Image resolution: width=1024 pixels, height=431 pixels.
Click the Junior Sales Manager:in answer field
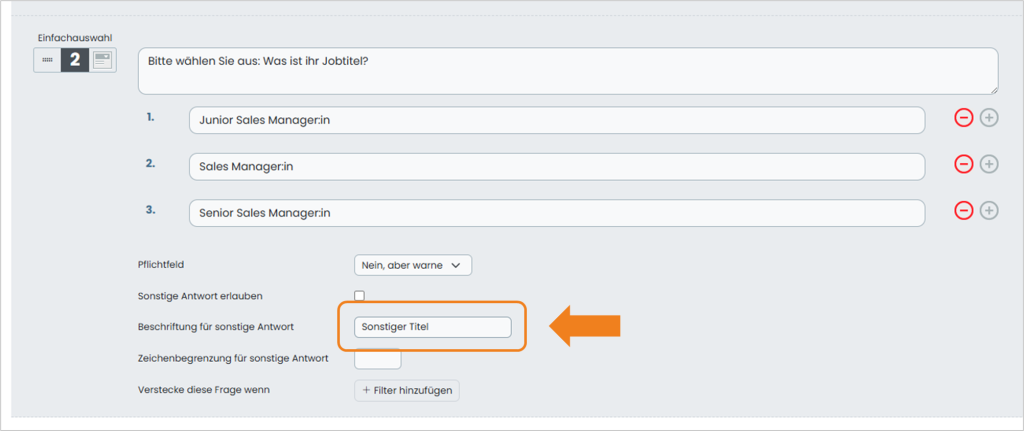click(557, 120)
